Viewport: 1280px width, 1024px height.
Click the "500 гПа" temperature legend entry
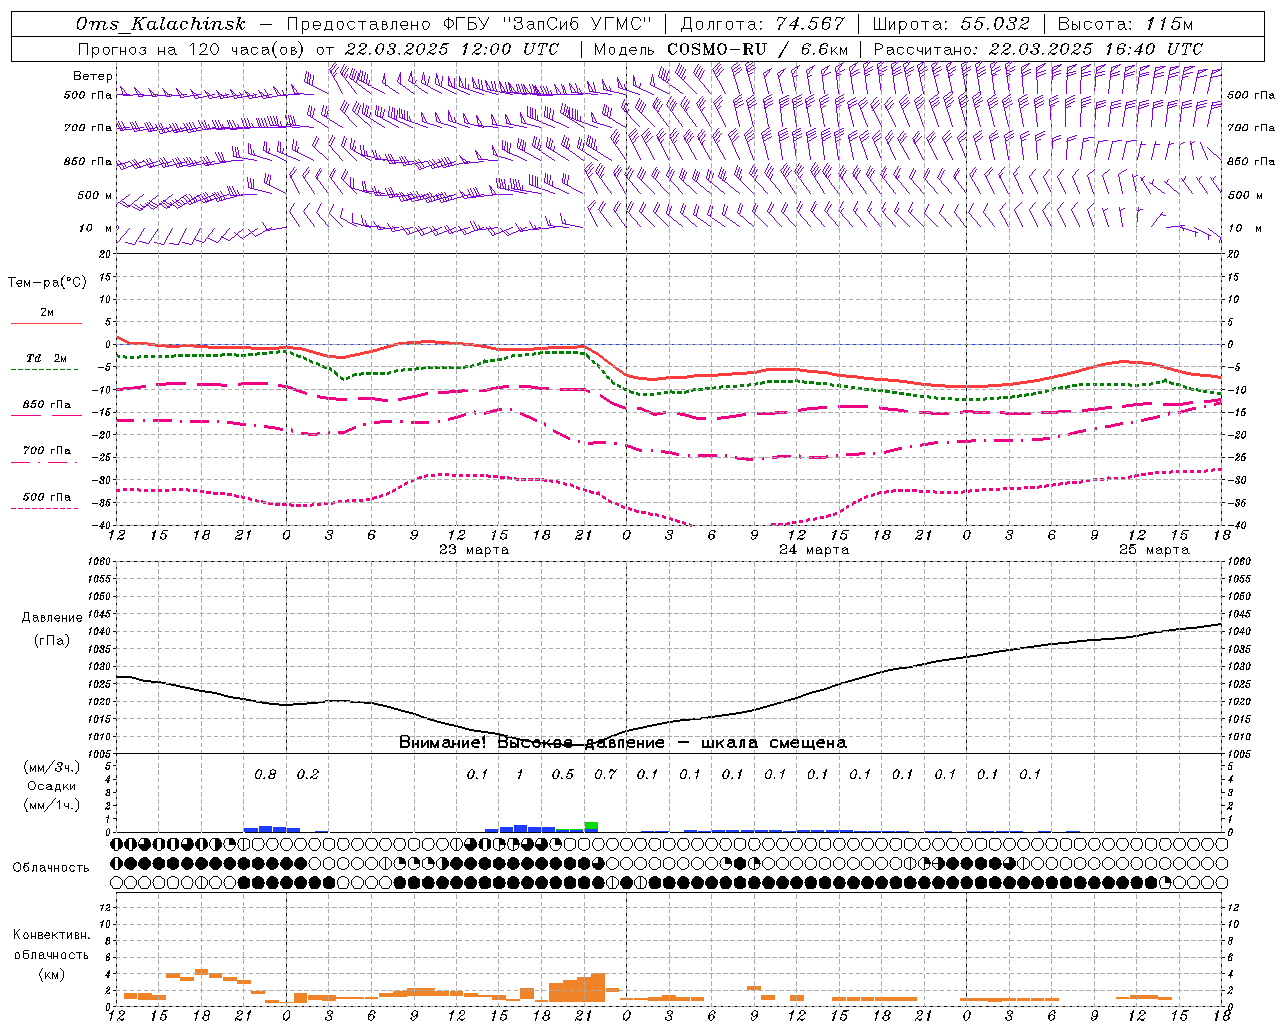coord(47,497)
